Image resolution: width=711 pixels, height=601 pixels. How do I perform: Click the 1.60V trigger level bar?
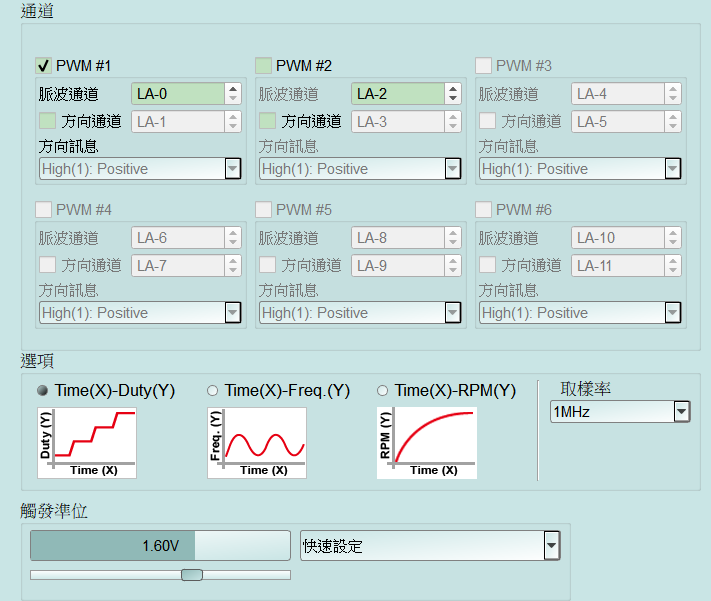(x=161, y=546)
